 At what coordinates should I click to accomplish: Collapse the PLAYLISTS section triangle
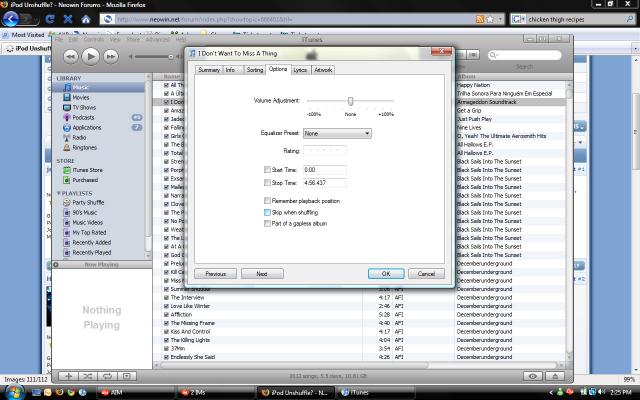(59, 193)
